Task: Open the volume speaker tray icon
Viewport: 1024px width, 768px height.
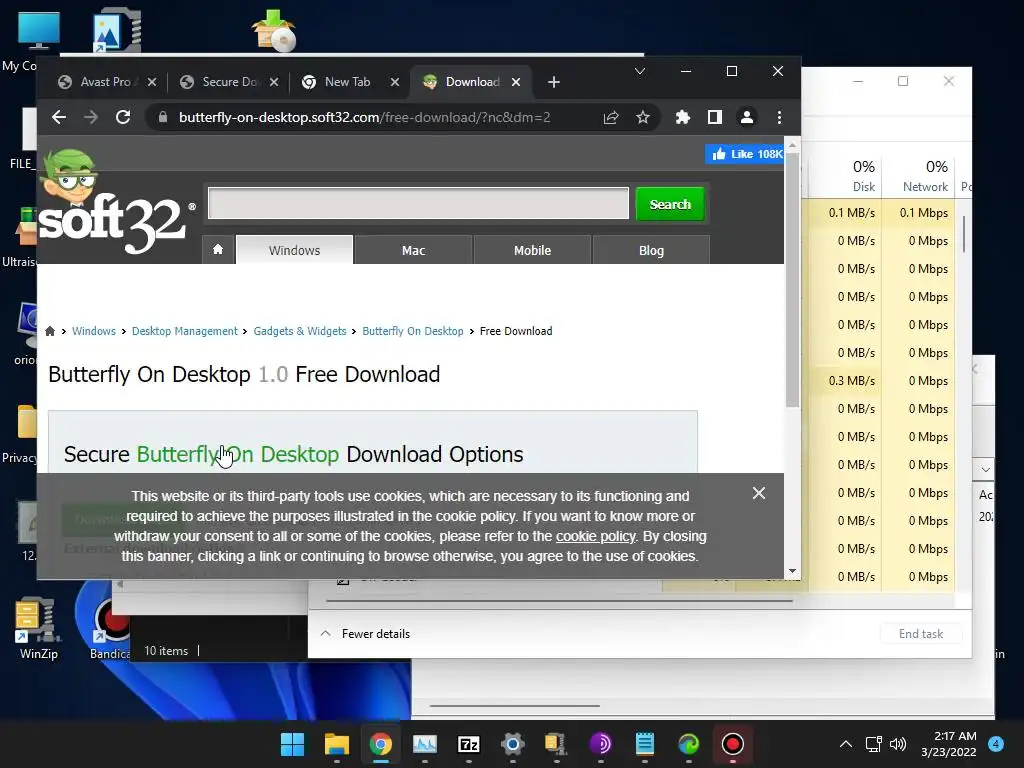Action: [x=898, y=744]
